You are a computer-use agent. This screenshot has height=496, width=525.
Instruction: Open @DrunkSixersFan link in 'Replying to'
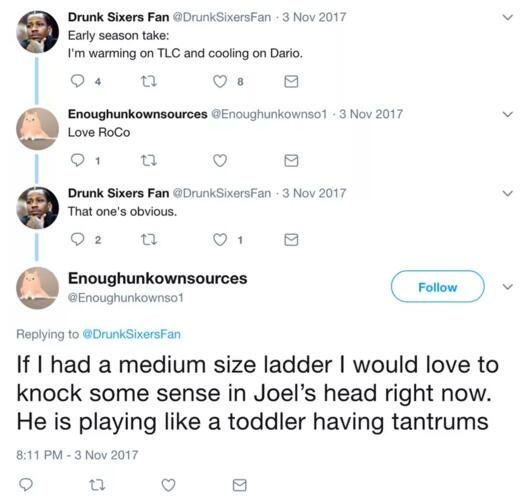coord(131,334)
